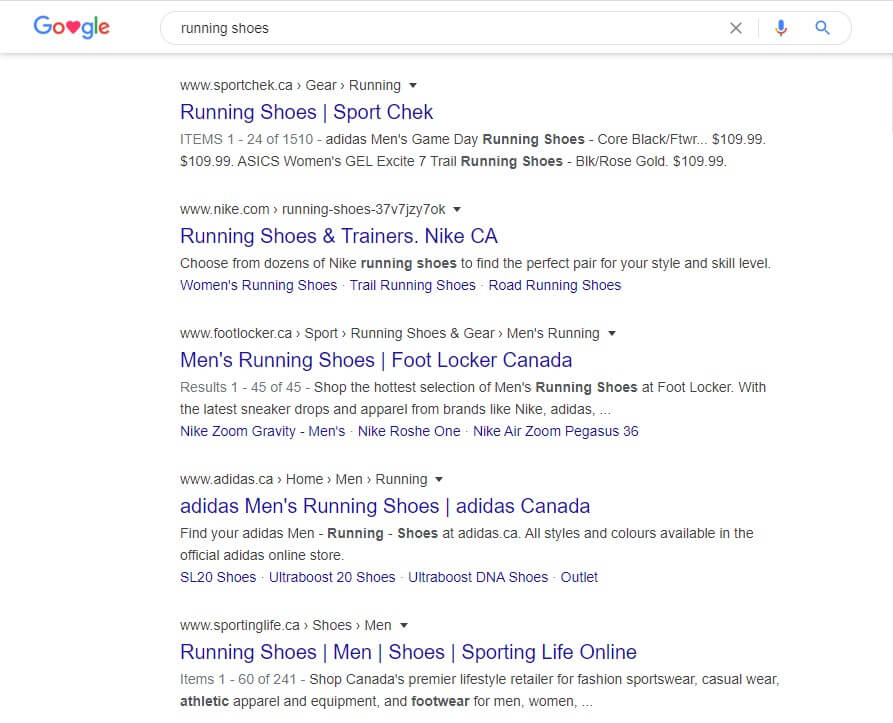Screen dimensions: 893x723
Task: Follow Trail Running Shoes sitelink
Action: tap(412, 285)
